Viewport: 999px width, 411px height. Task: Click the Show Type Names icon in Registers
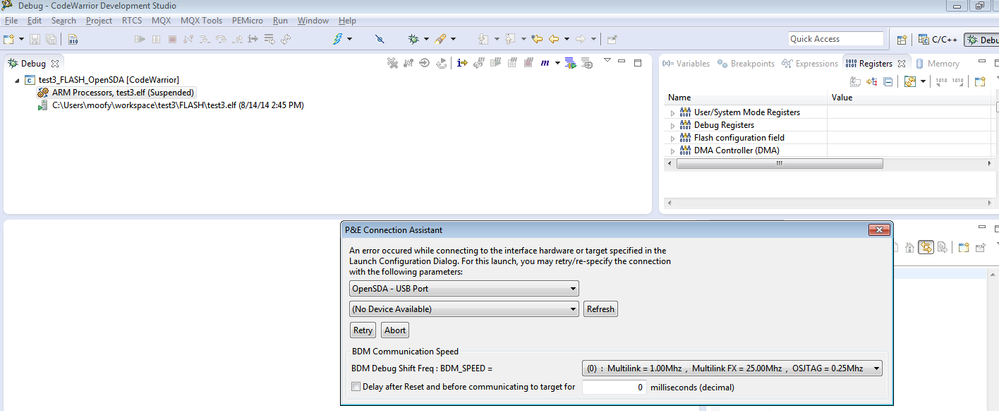pos(856,82)
